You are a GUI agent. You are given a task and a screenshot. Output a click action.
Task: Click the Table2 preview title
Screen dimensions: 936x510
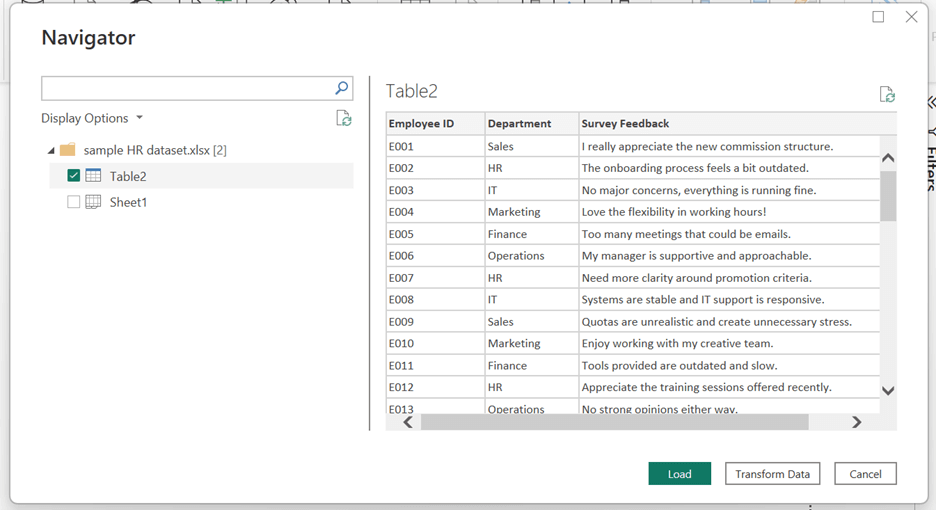(x=411, y=91)
